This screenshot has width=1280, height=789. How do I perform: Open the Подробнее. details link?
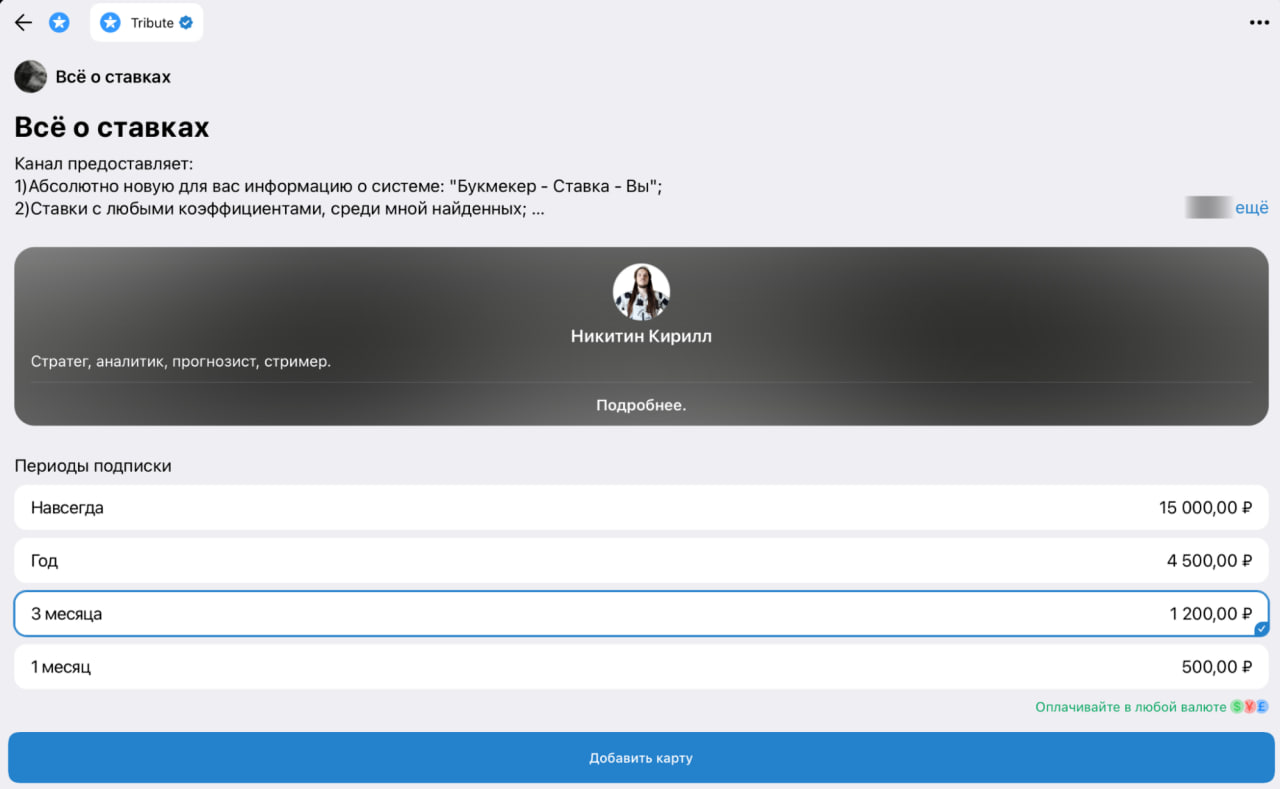pos(641,405)
